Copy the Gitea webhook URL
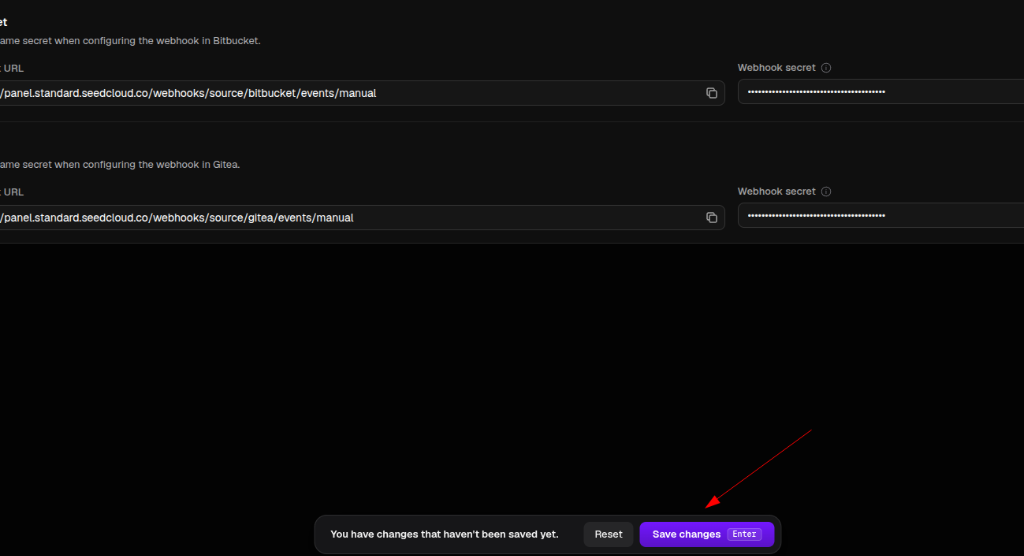This screenshot has width=1024, height=556. (711, 218)
